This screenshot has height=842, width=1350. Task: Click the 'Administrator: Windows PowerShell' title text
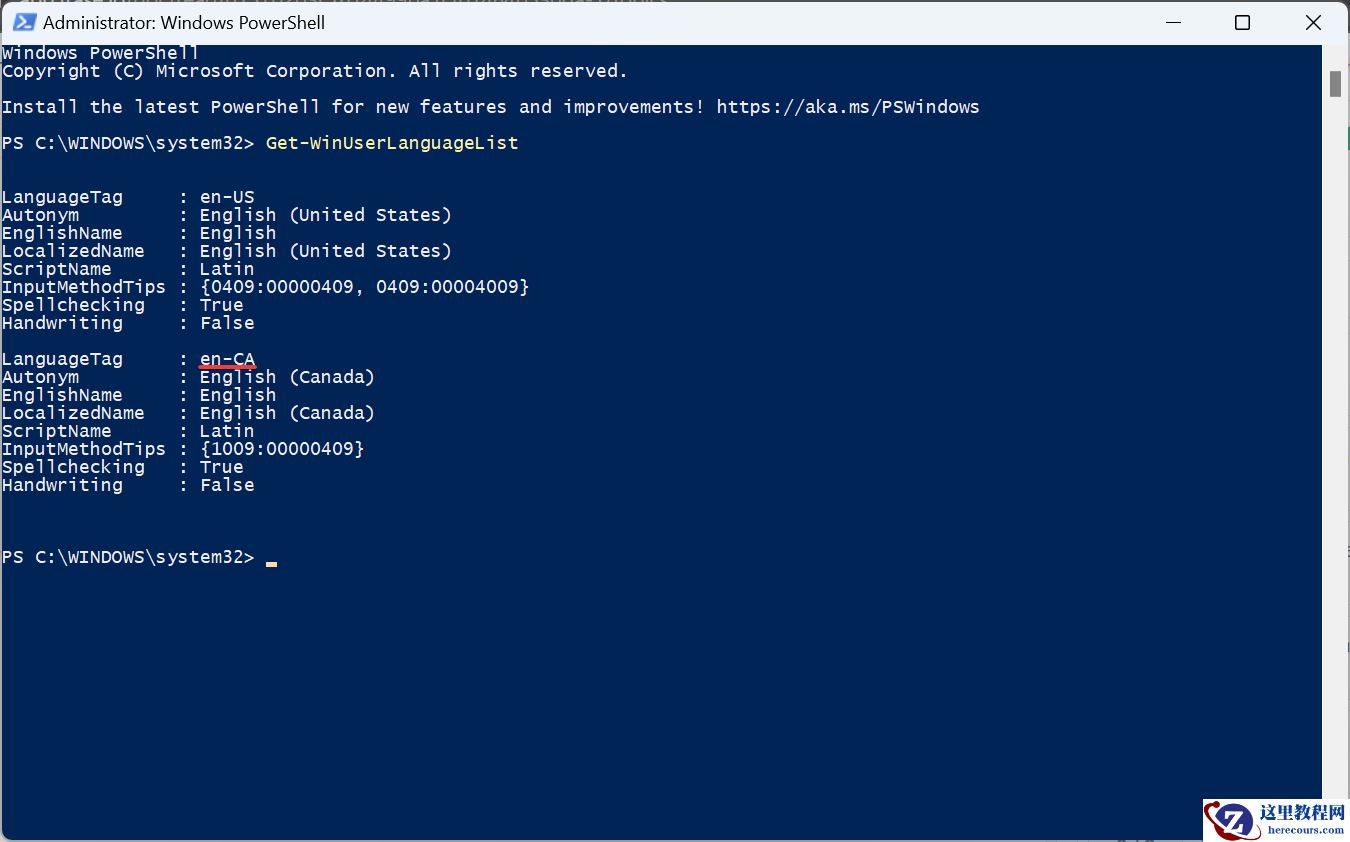click(x=184, y=22)
